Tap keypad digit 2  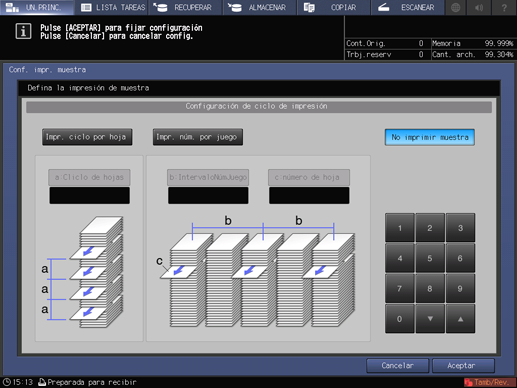430,228
